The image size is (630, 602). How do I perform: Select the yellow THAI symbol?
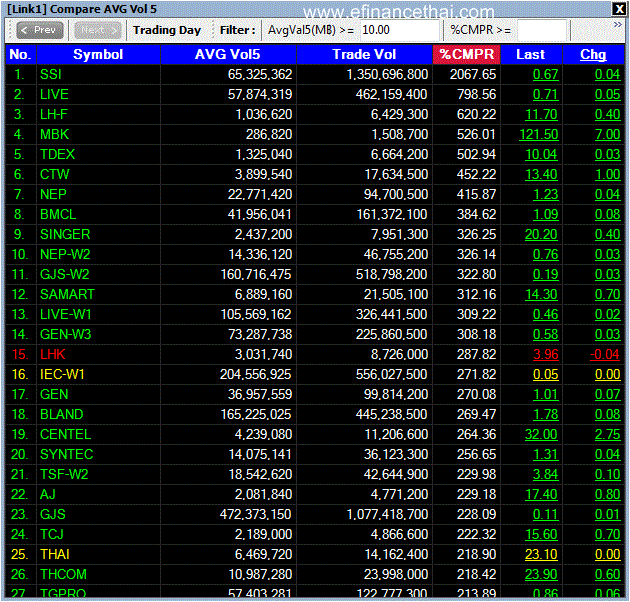click(55, 555)
